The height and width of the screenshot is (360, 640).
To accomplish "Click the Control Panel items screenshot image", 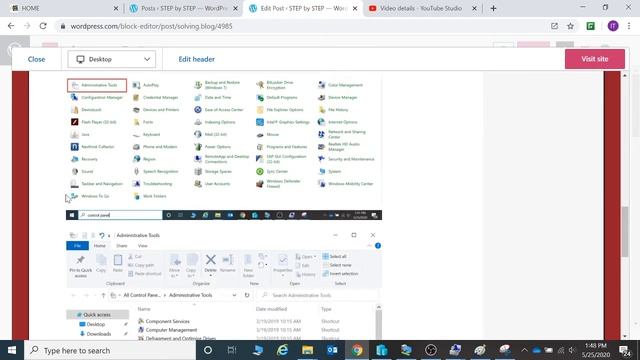I will 224,147.
